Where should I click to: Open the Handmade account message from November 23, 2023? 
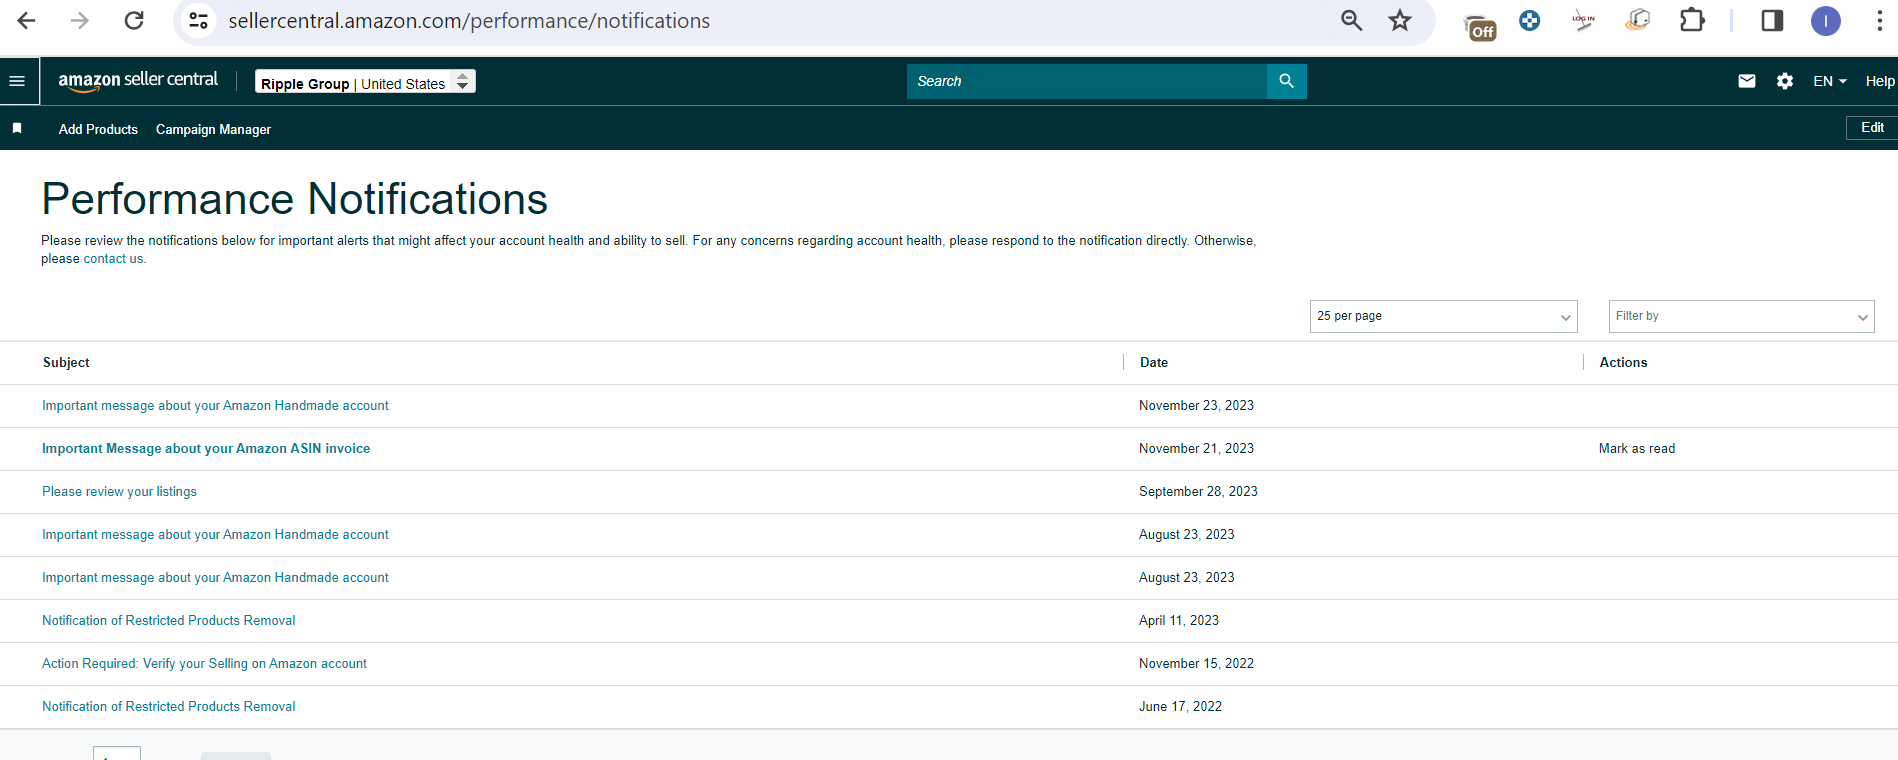(x=215, y=406)
